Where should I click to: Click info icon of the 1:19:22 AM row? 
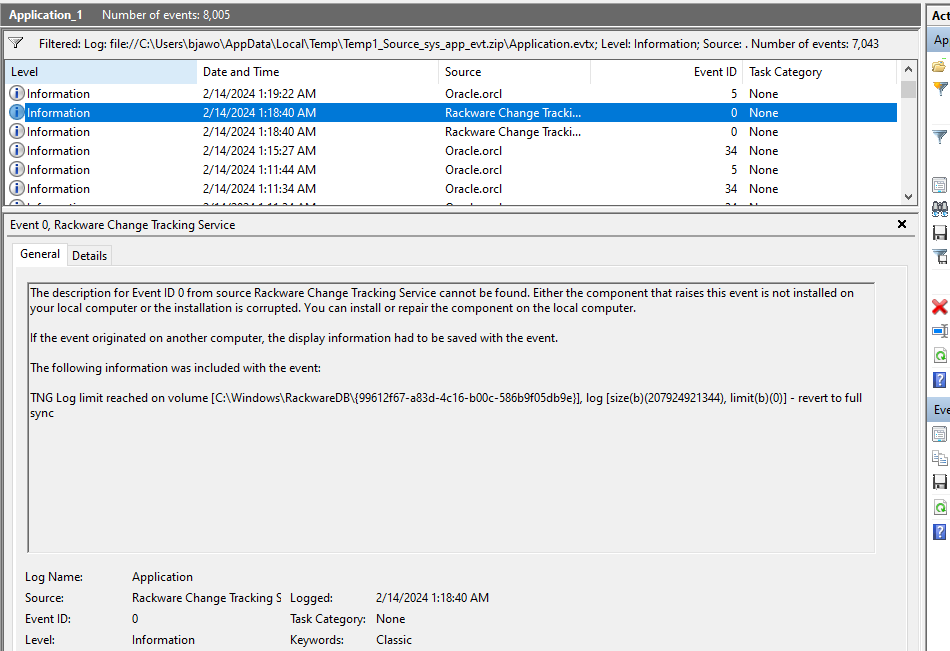pos(17,93)
